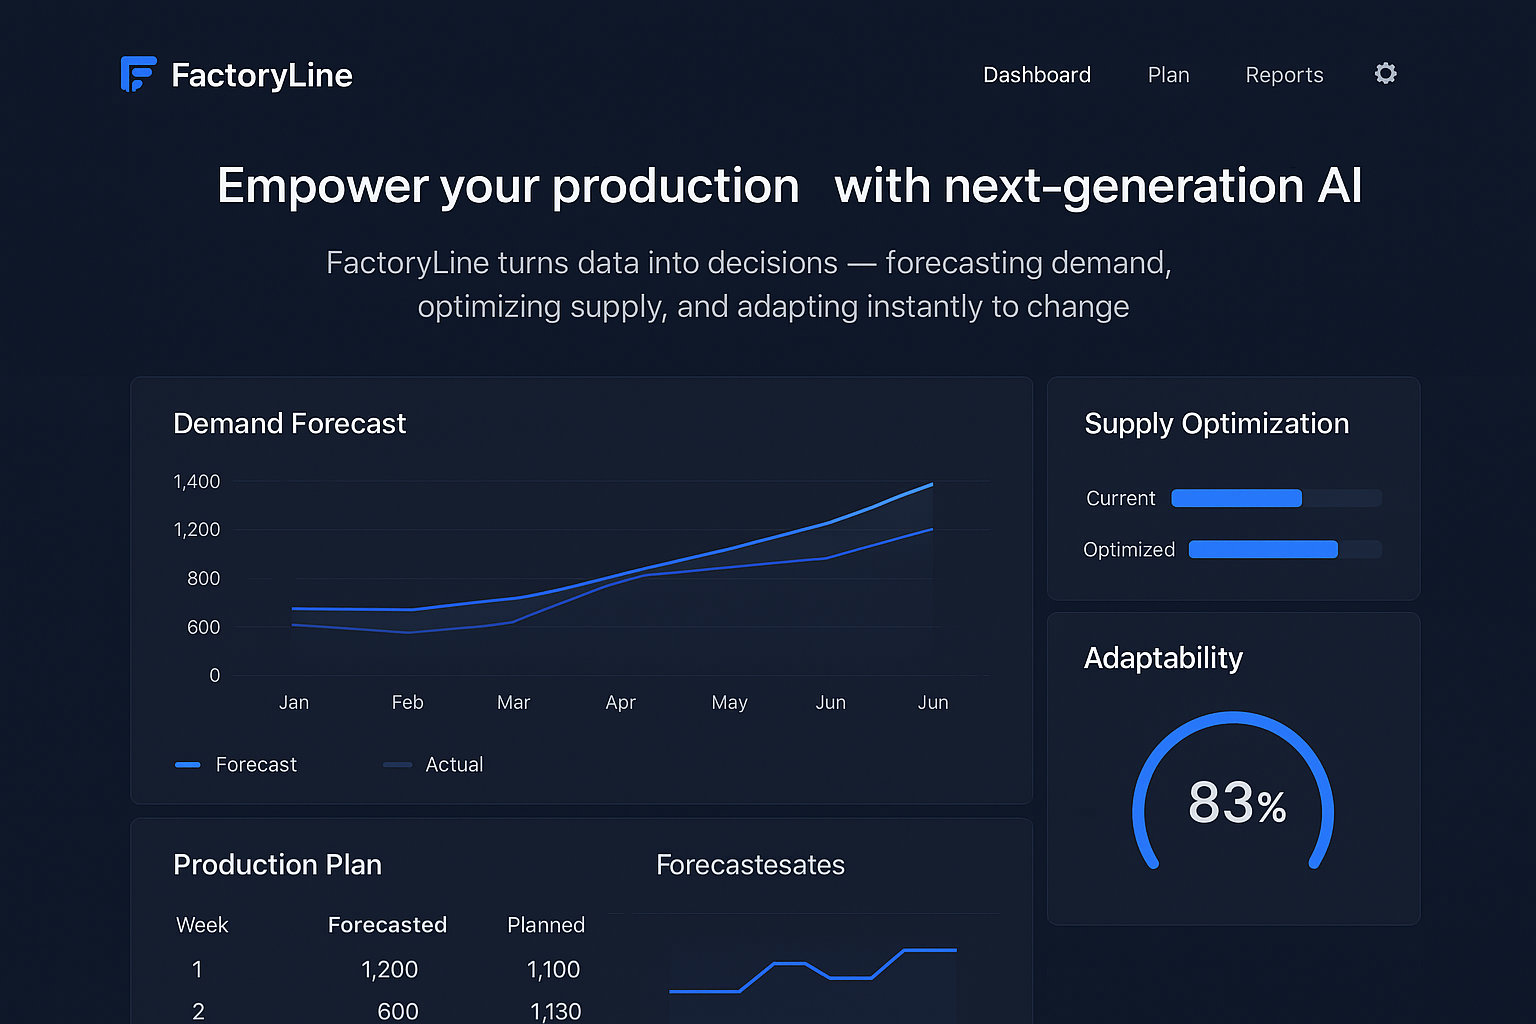Go to the Dashboard page

(1037, 74)
